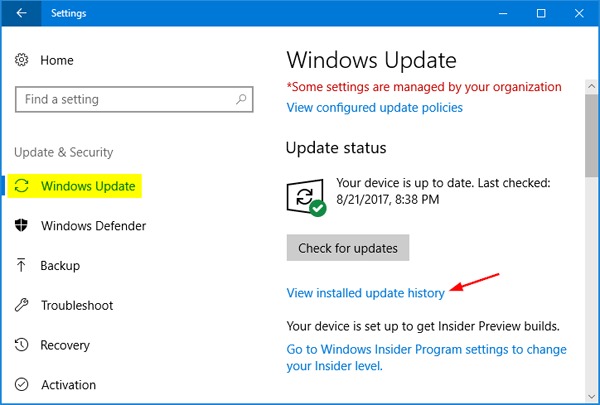Click the back arrow in the title bar
600x405 pixels.
coord(22,14)
